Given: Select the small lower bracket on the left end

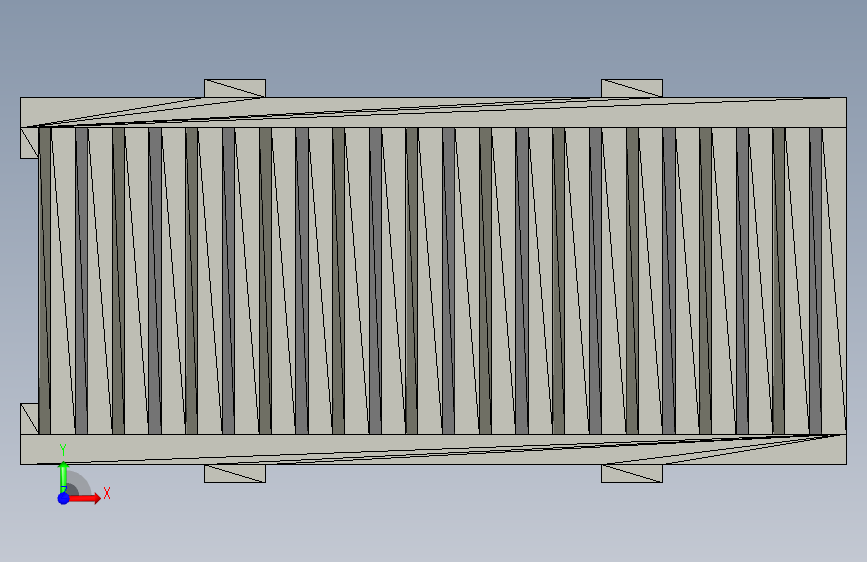Looking at the screenshot, I should pos(29,419).
